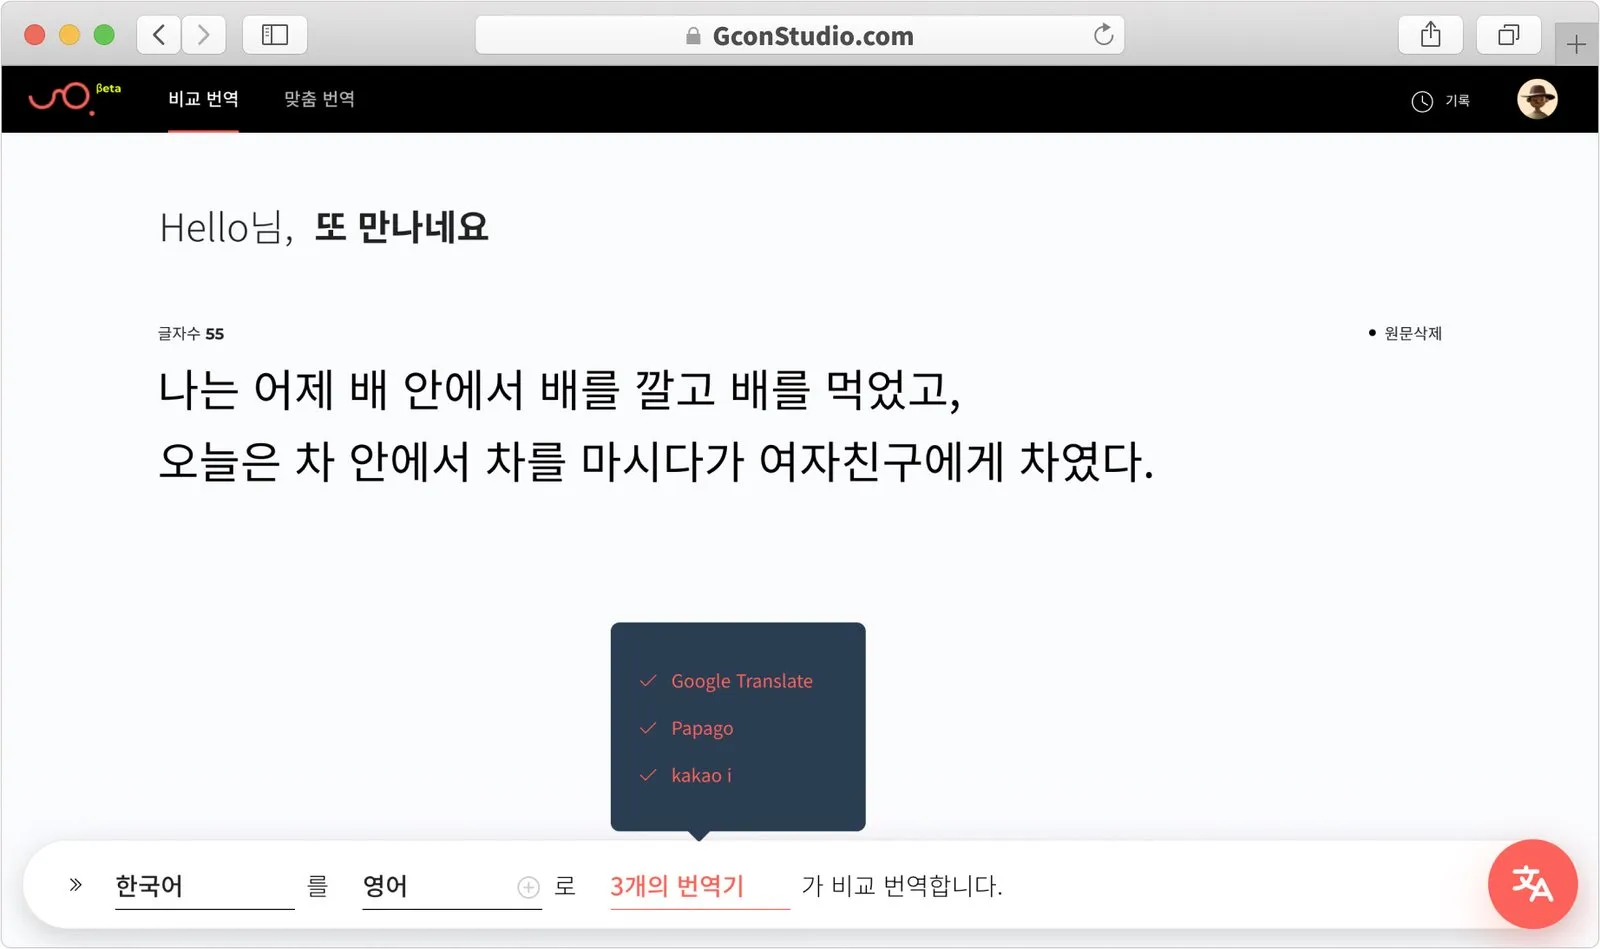Click the 기록 history link
Viewport: 1600px width, 949px height.
coord(1457,101)
